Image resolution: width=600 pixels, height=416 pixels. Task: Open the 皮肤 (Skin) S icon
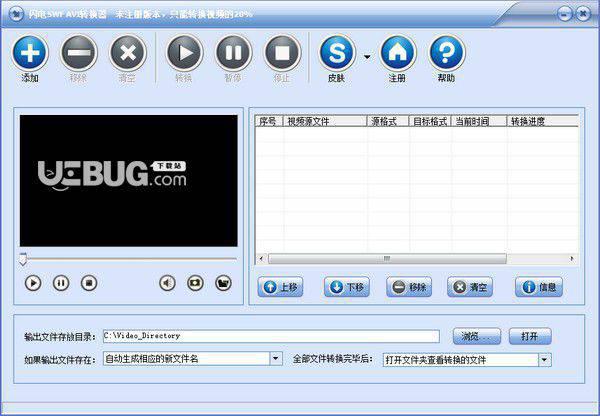pos(337,53)
